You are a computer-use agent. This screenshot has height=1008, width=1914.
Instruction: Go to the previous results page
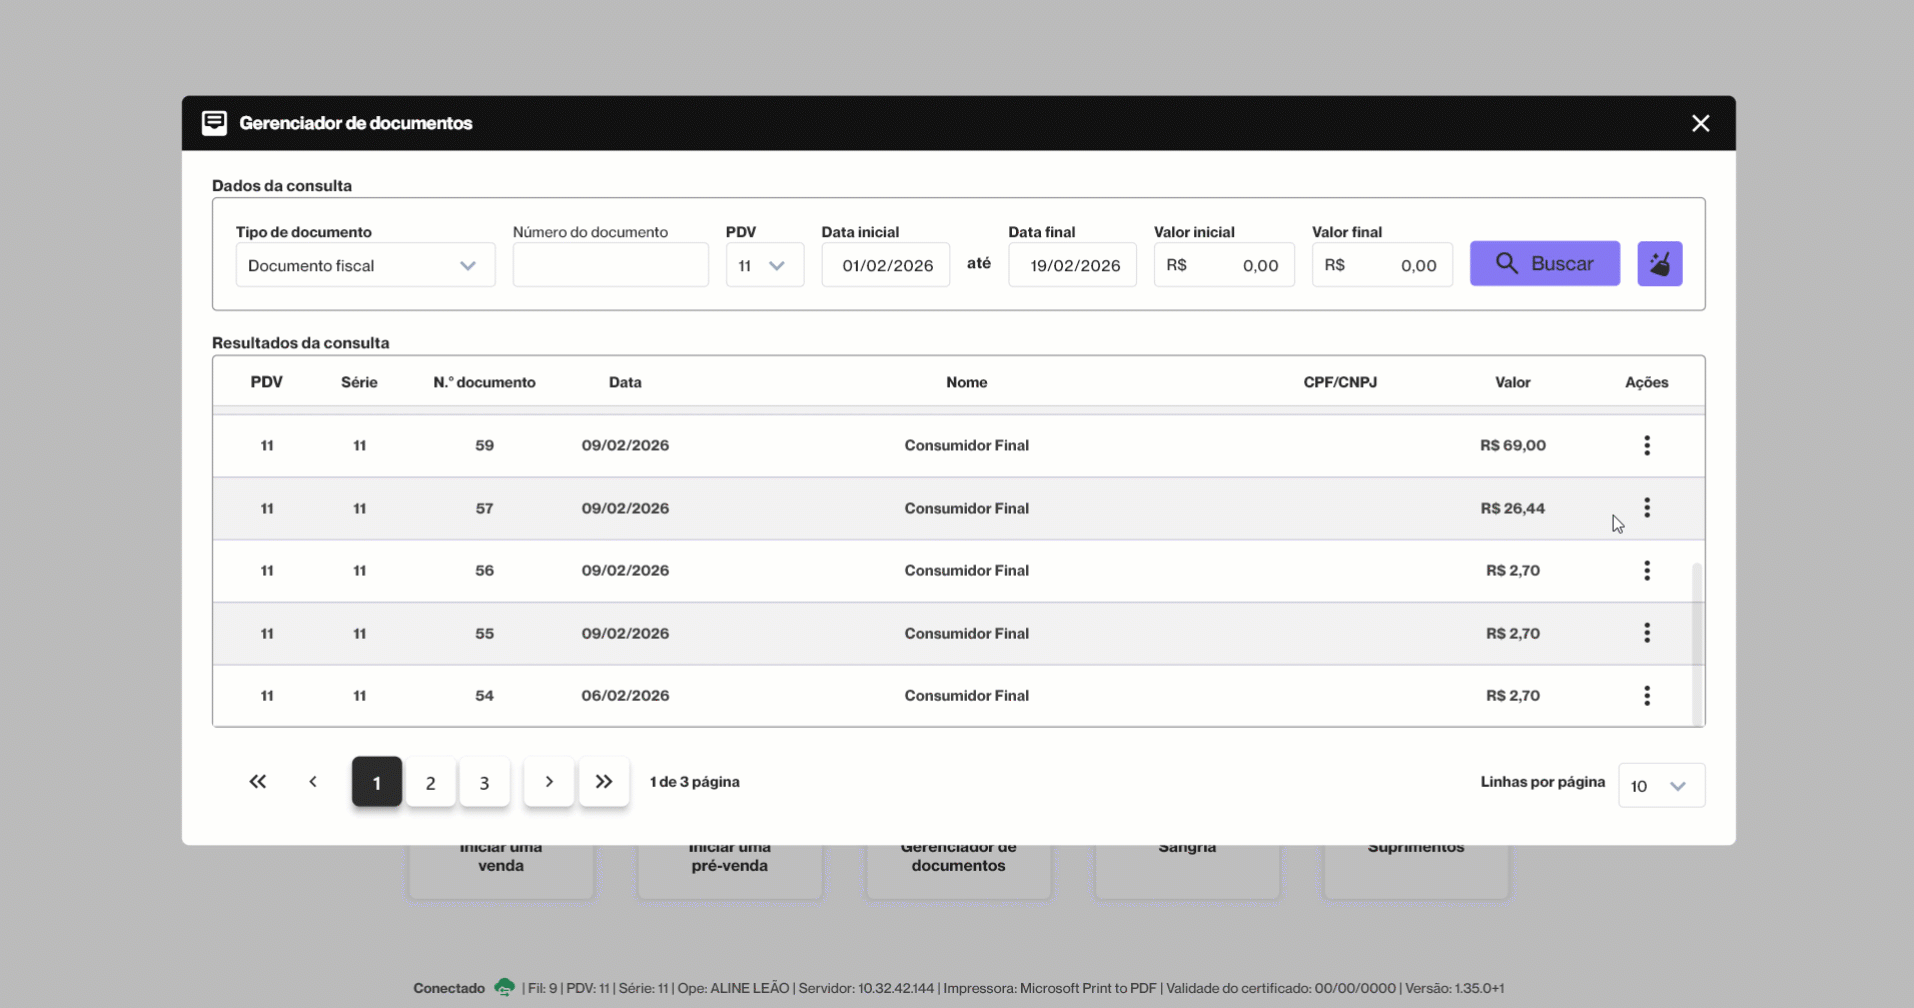point(313,782)
